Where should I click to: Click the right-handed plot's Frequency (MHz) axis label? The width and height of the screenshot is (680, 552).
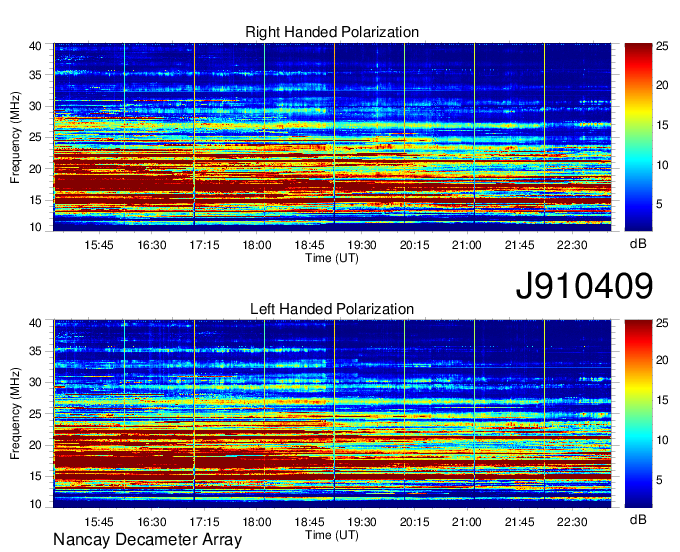tap(15, 137)
